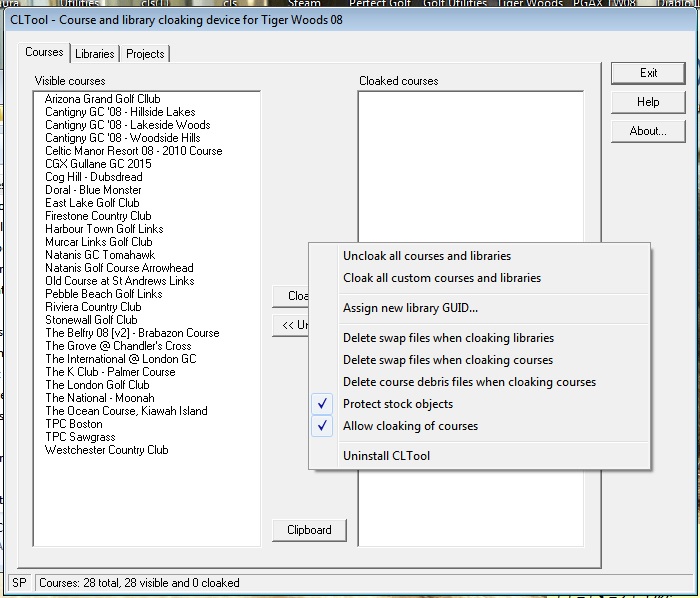Click the SP status bar indicator
Viewport: 700px width, 598px height.
[19, 583]
